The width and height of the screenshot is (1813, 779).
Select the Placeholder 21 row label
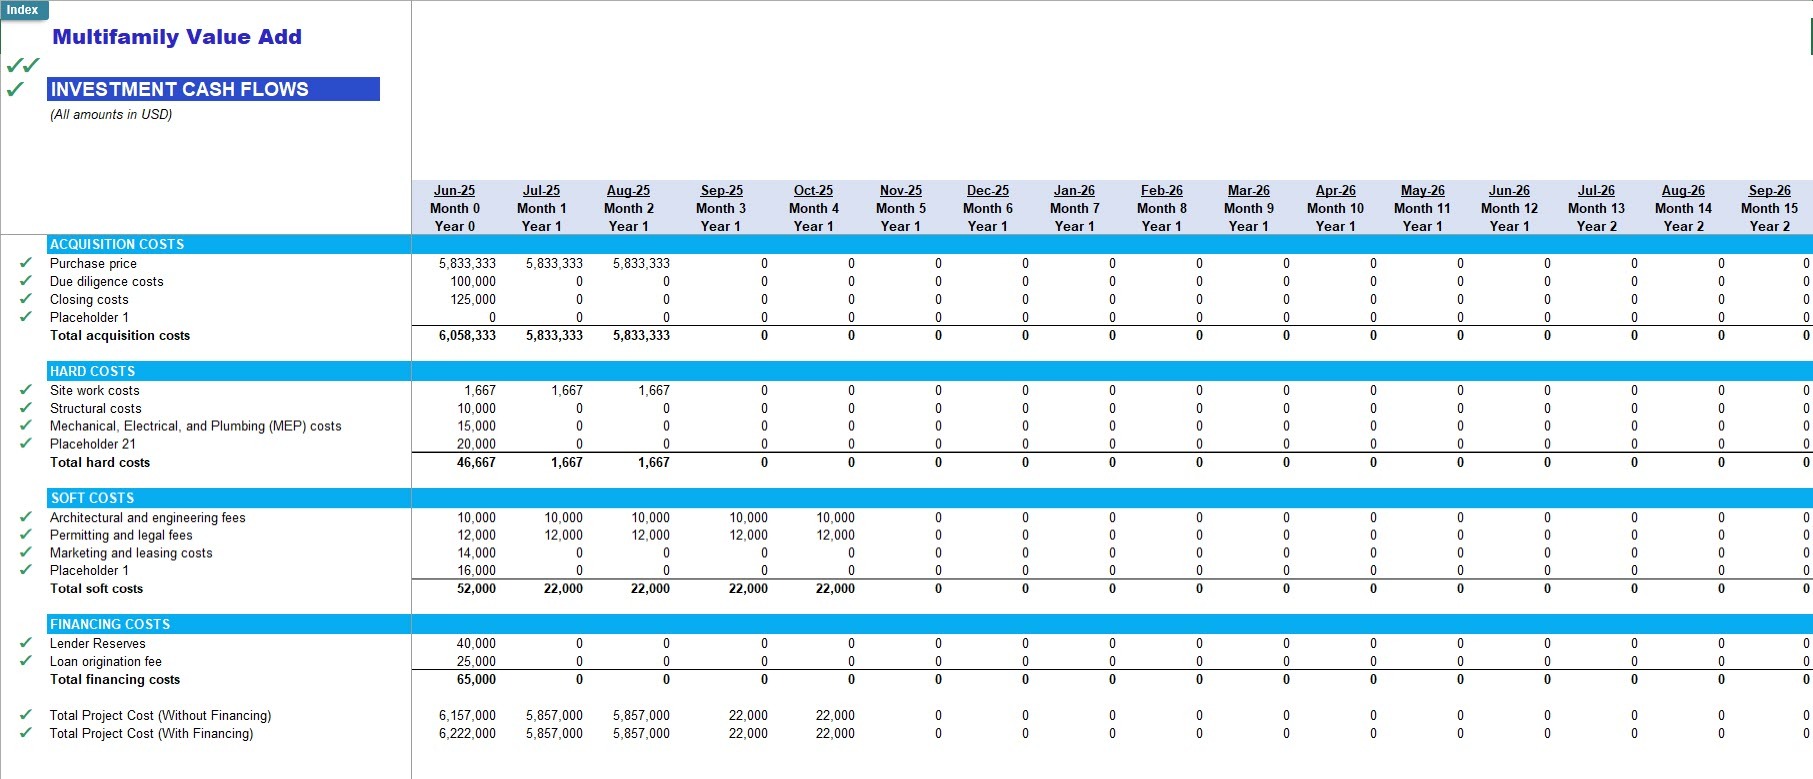tap(93, 444)
